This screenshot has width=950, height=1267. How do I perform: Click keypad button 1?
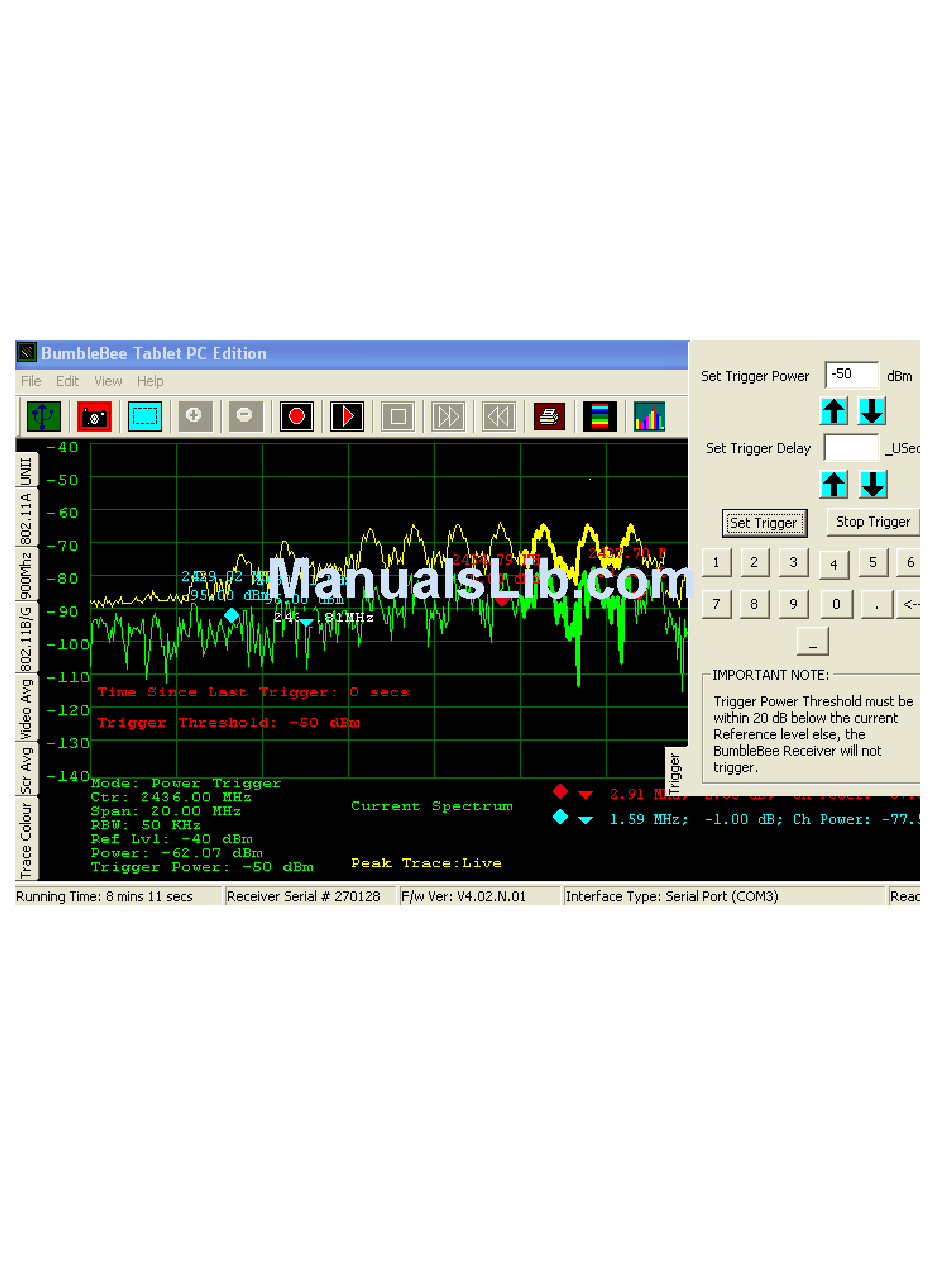point(716,563)
